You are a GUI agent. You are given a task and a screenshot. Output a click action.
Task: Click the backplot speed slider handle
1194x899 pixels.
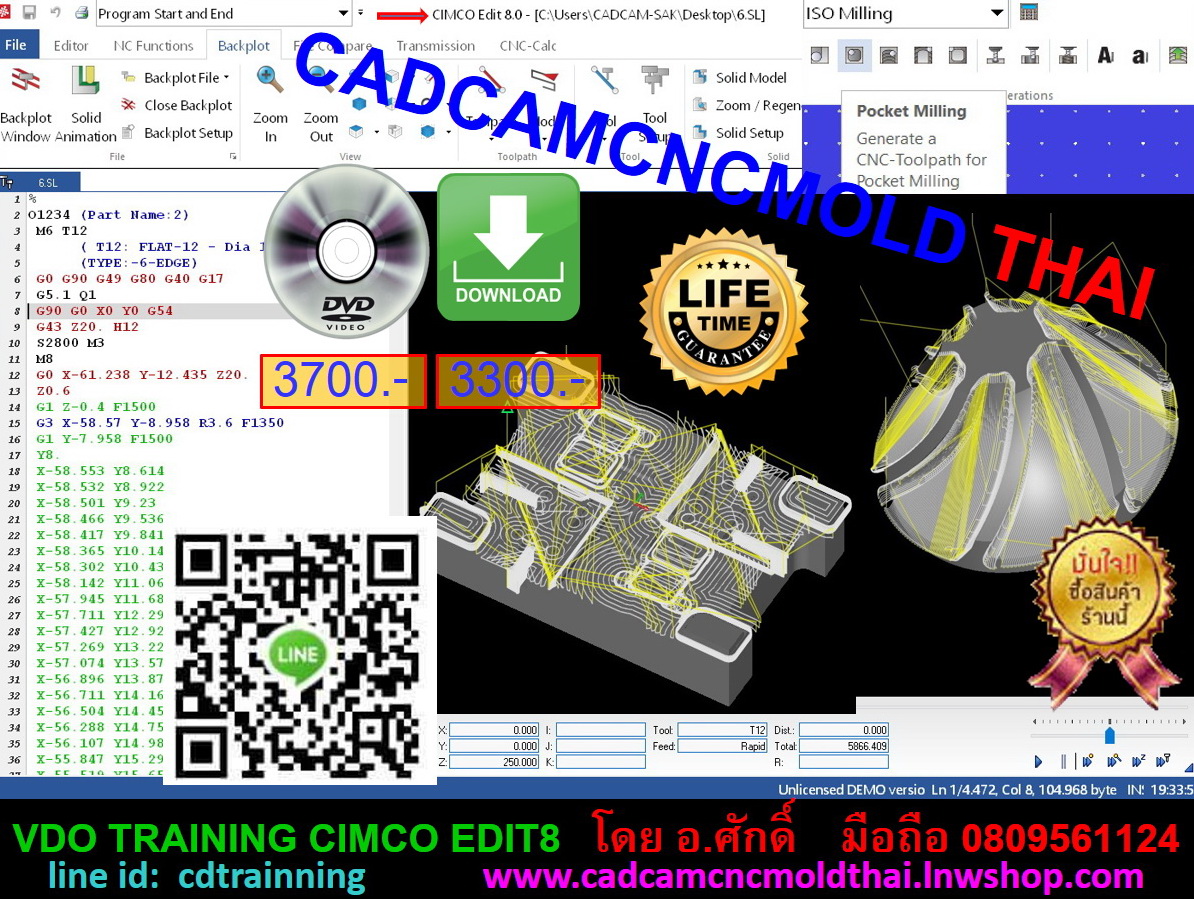[x=1109, y=735]
